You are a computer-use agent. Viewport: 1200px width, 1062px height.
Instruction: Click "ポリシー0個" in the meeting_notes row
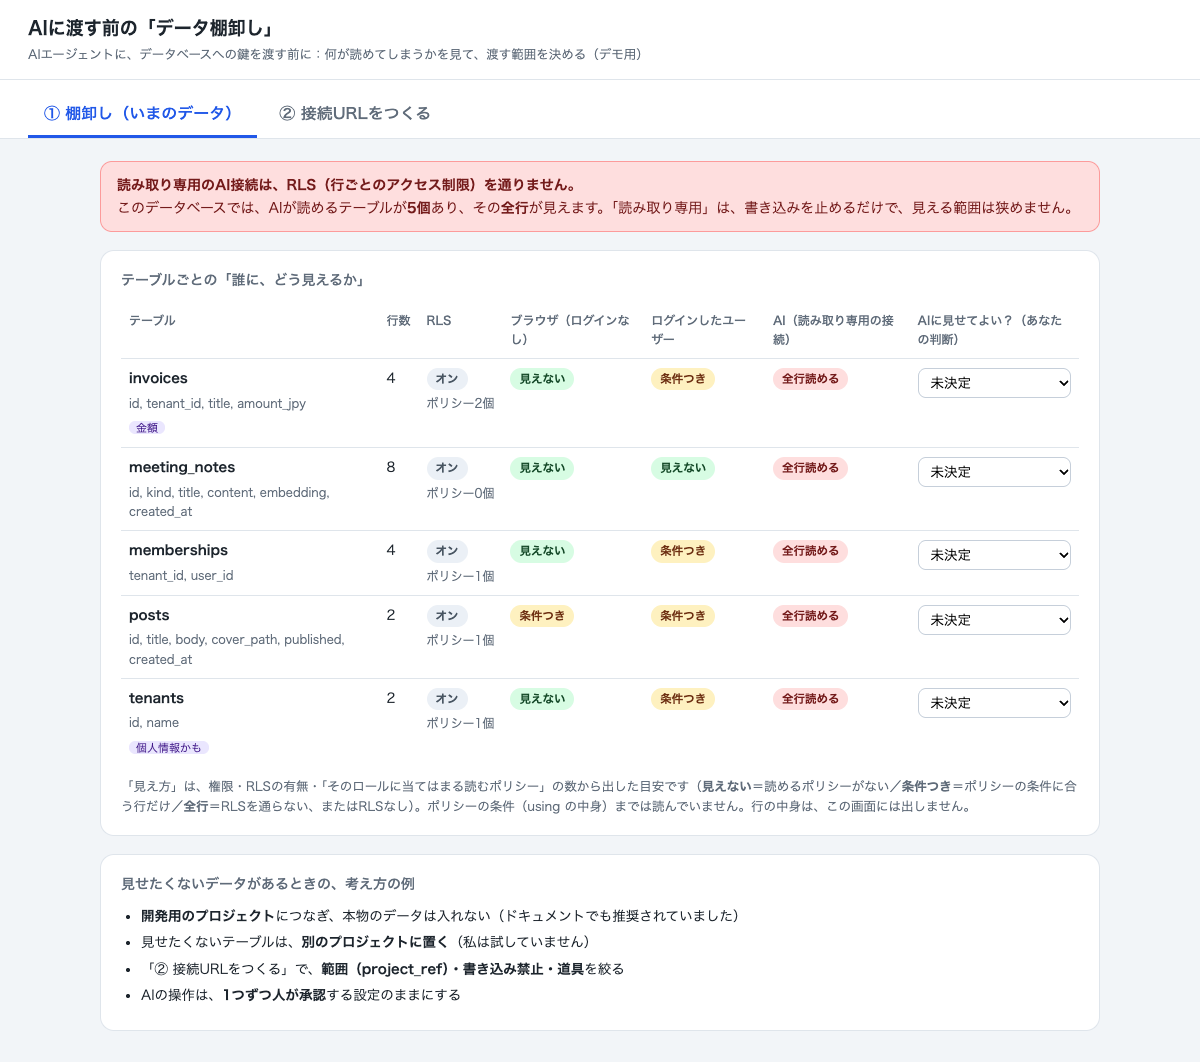point(460,493)
